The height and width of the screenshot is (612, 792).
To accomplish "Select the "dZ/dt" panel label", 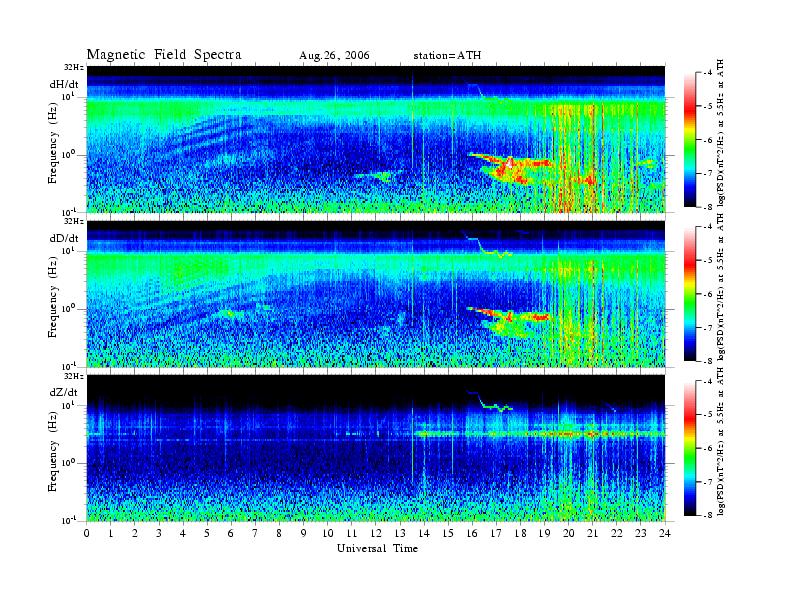I will coord(64,392).
